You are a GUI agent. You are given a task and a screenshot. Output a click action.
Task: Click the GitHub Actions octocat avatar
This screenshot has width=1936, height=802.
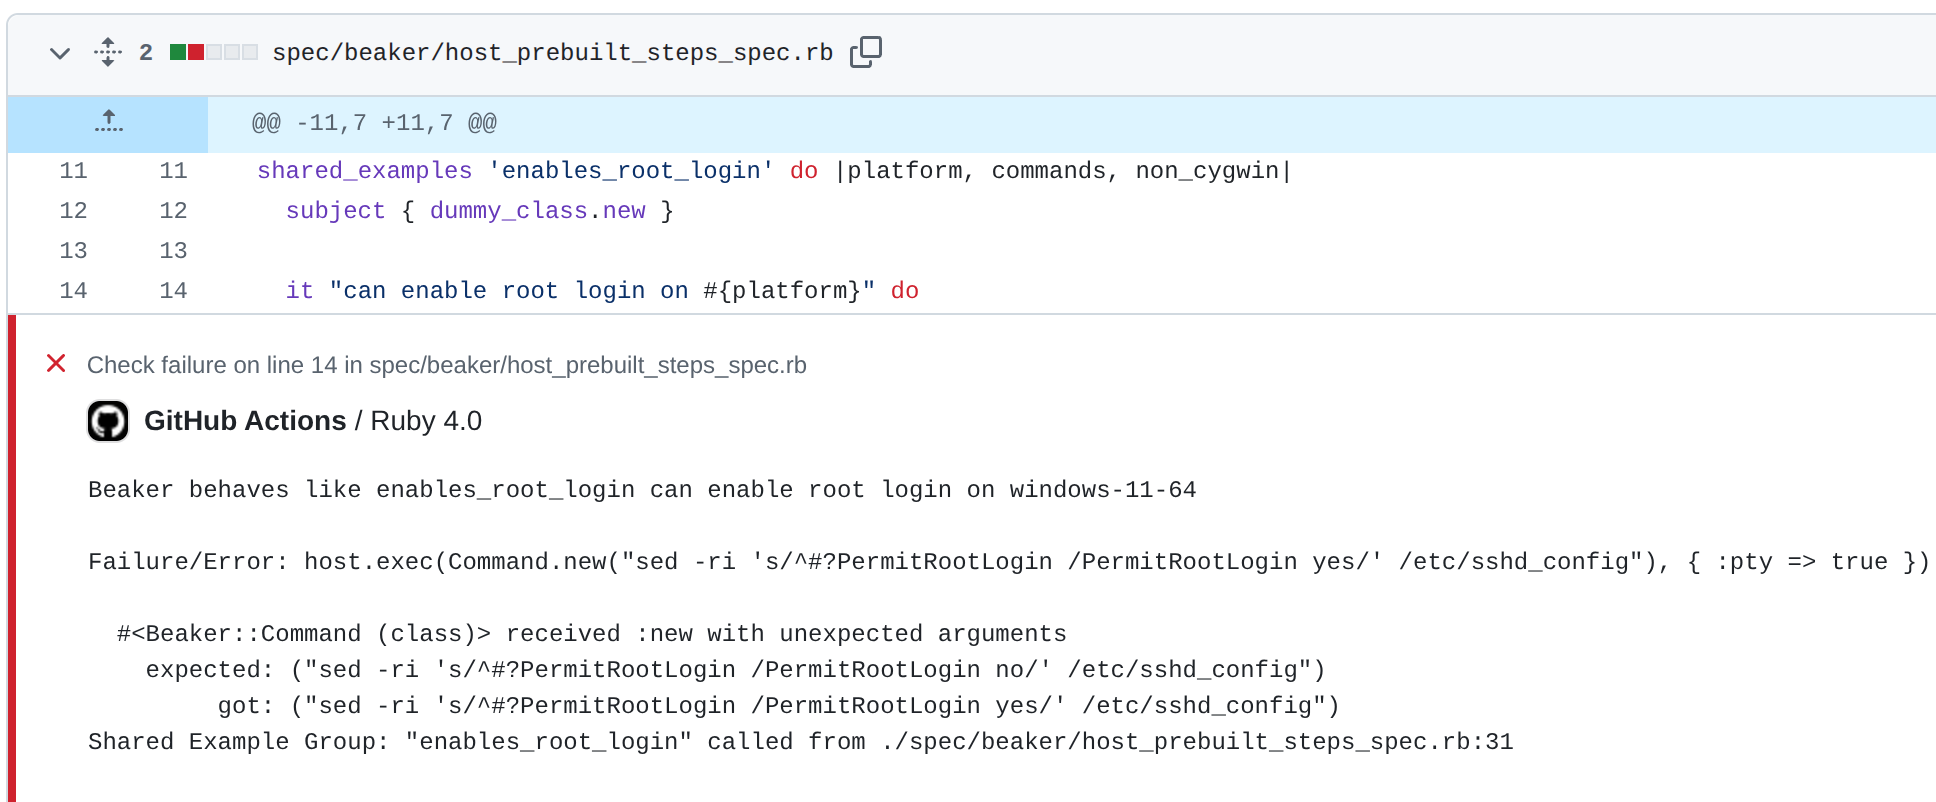108,421
